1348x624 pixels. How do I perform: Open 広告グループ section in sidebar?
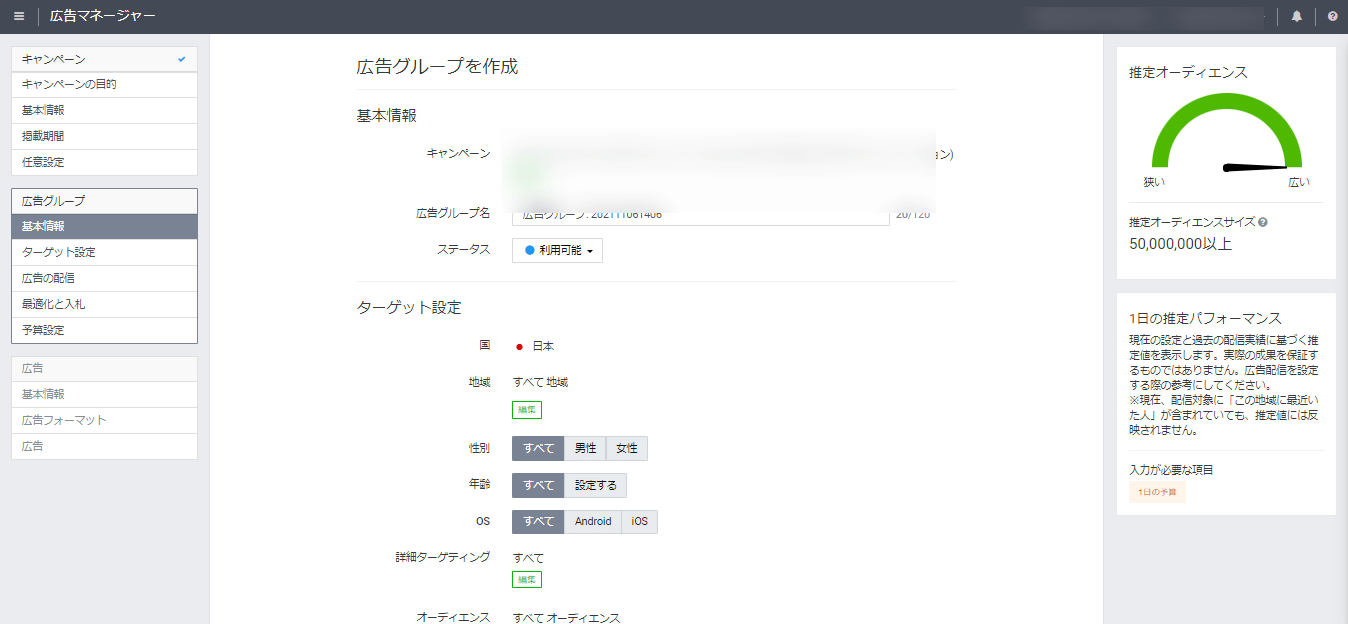[x=104, y=201]
